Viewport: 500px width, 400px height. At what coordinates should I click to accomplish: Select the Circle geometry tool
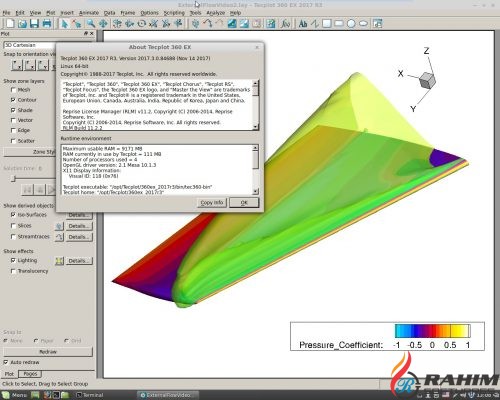351,24
